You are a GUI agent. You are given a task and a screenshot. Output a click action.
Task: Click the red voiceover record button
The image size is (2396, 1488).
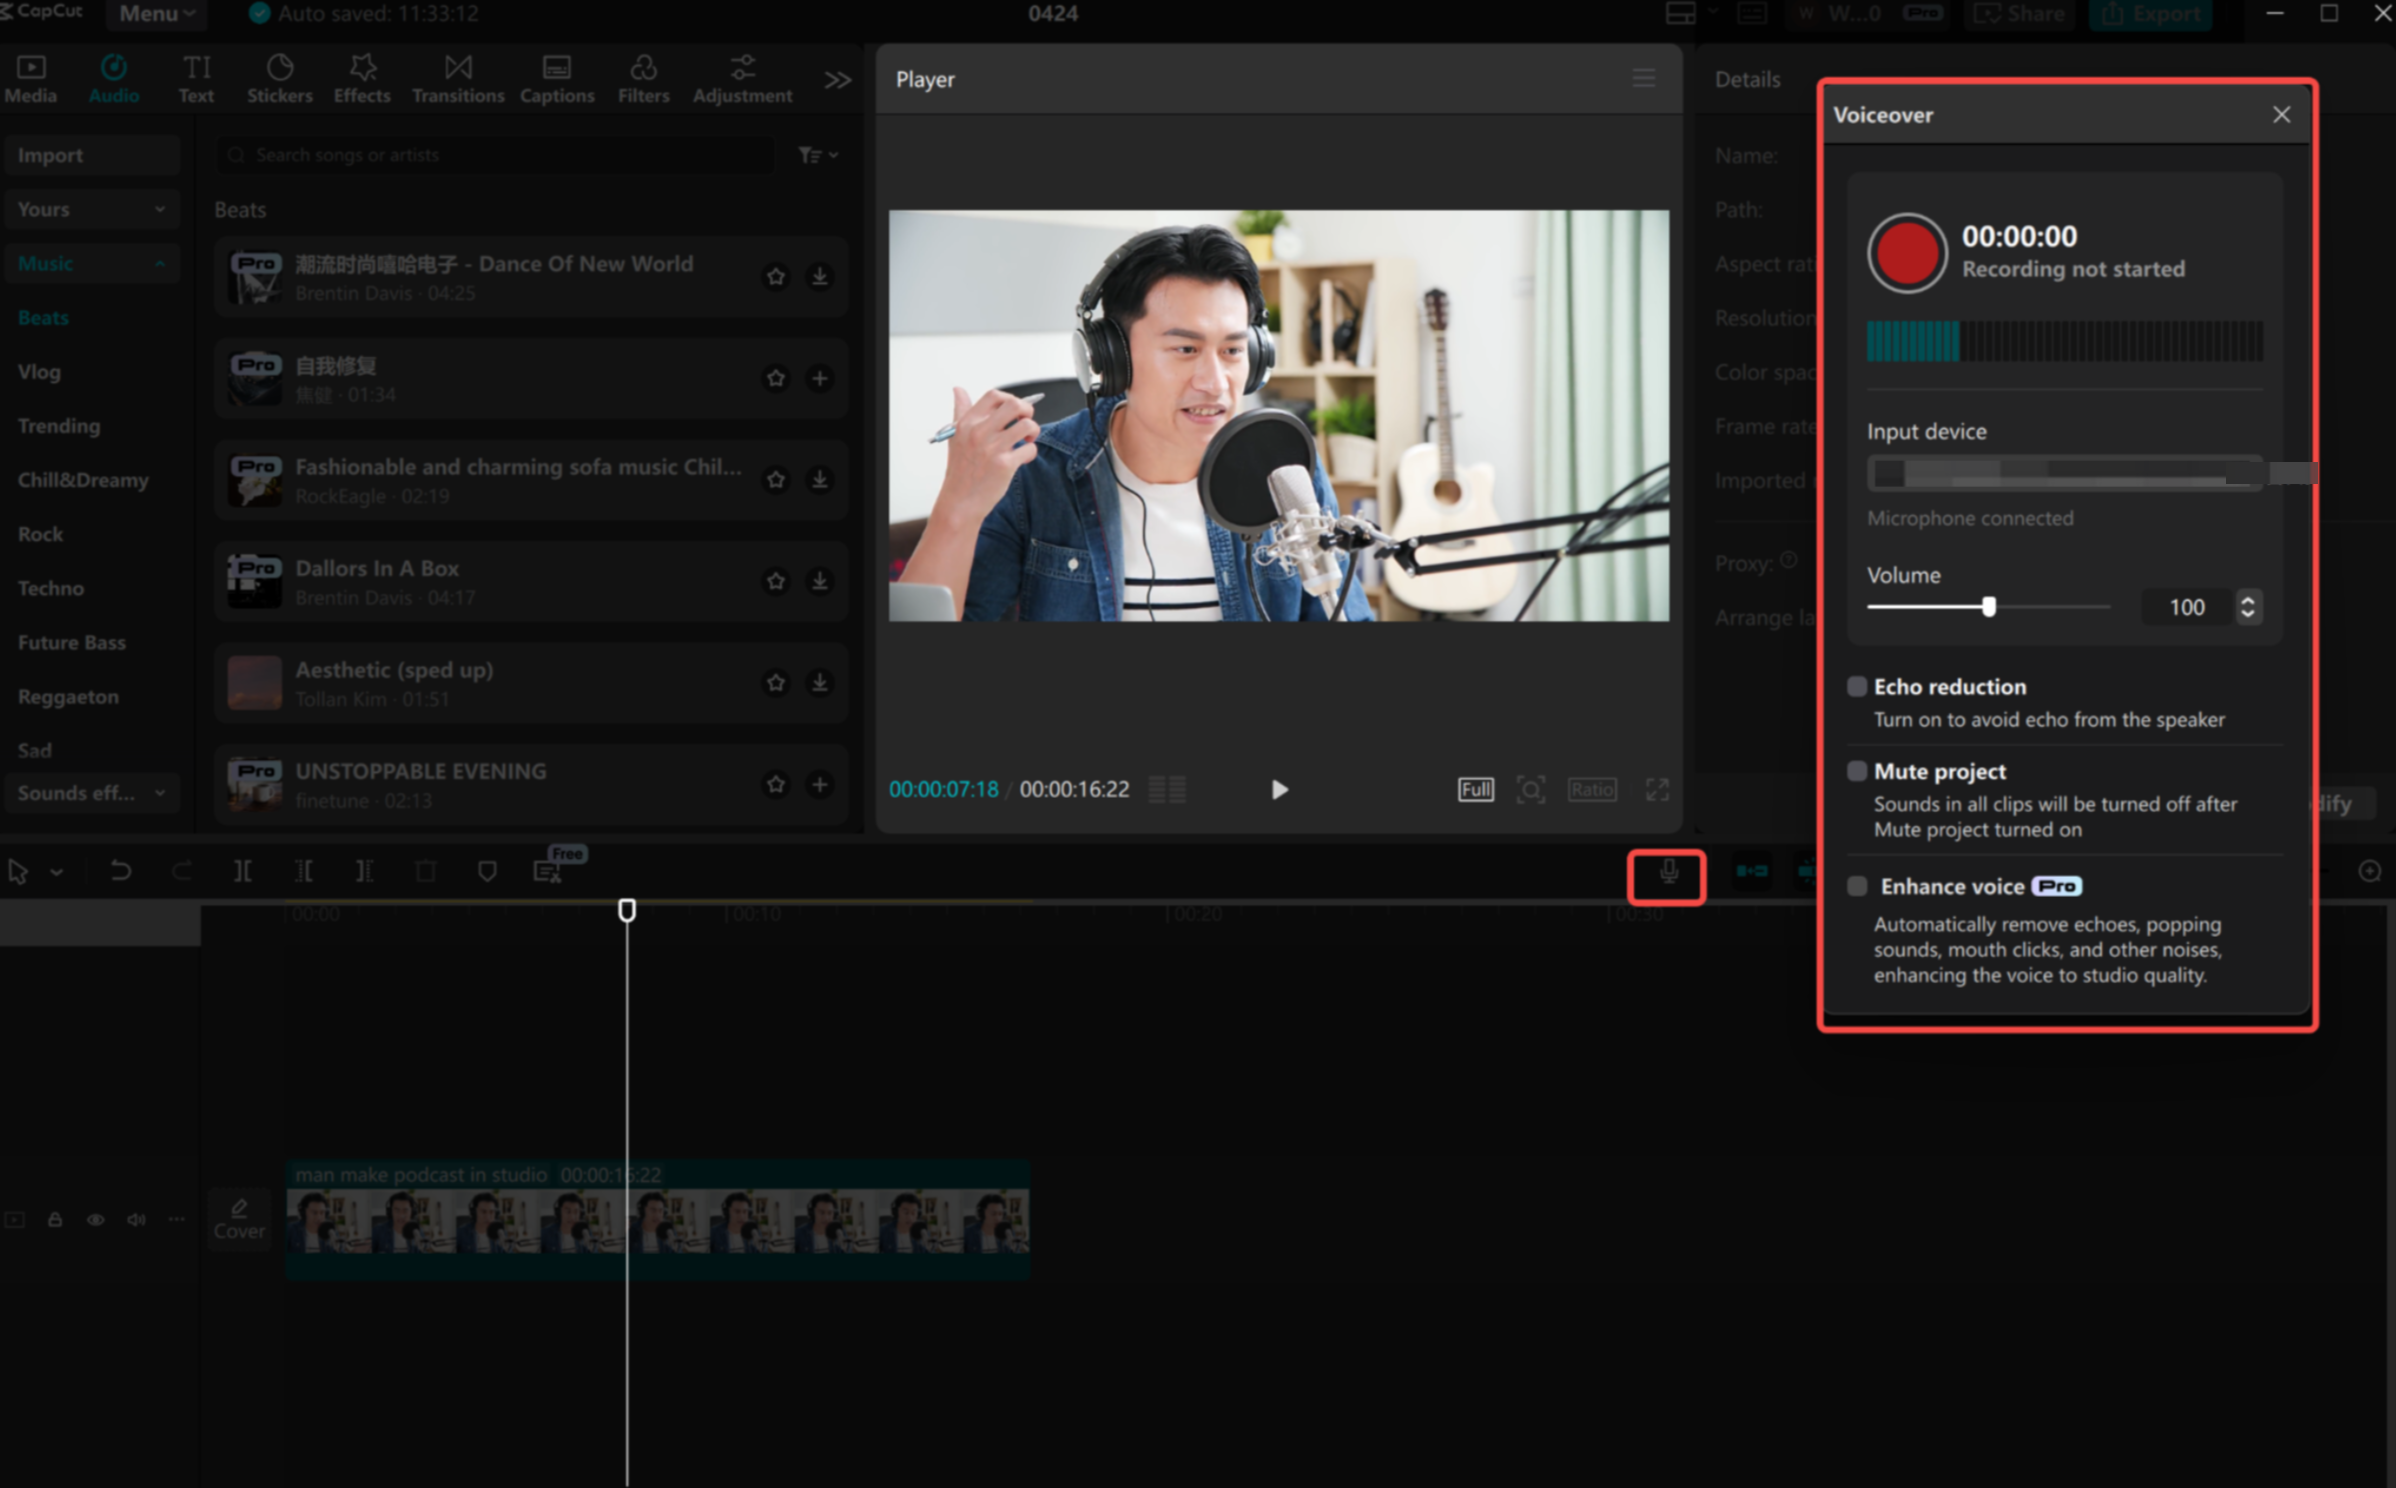[1906, 253]
